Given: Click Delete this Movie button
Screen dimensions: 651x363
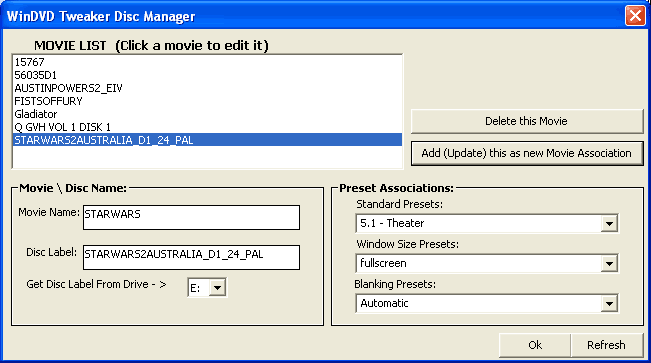Looking at the screenshot, I should coord(527,121).
